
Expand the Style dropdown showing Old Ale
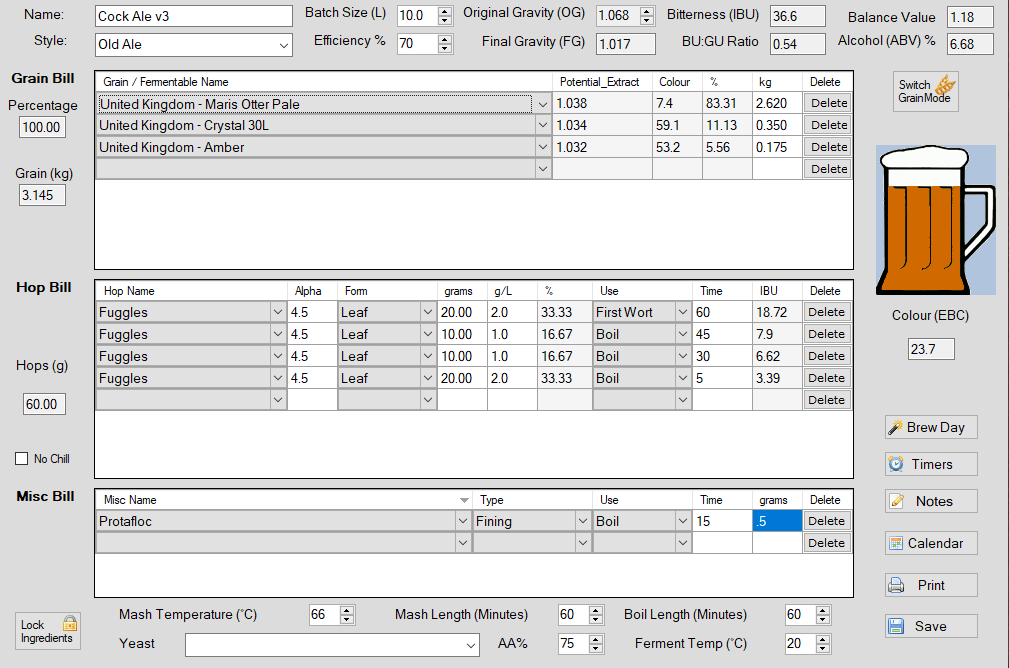(283, 45)
